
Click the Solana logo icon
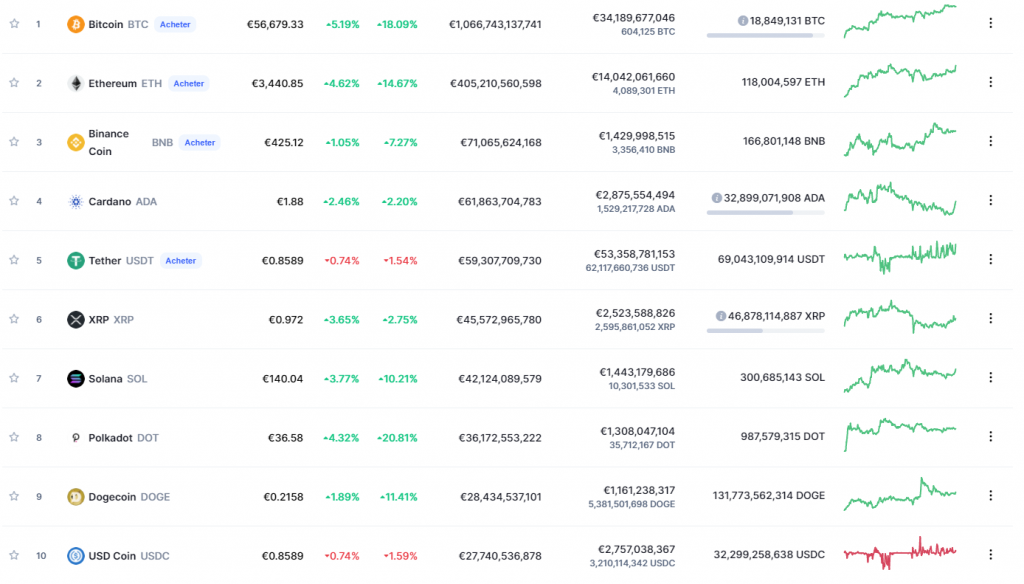click(75, 378)
